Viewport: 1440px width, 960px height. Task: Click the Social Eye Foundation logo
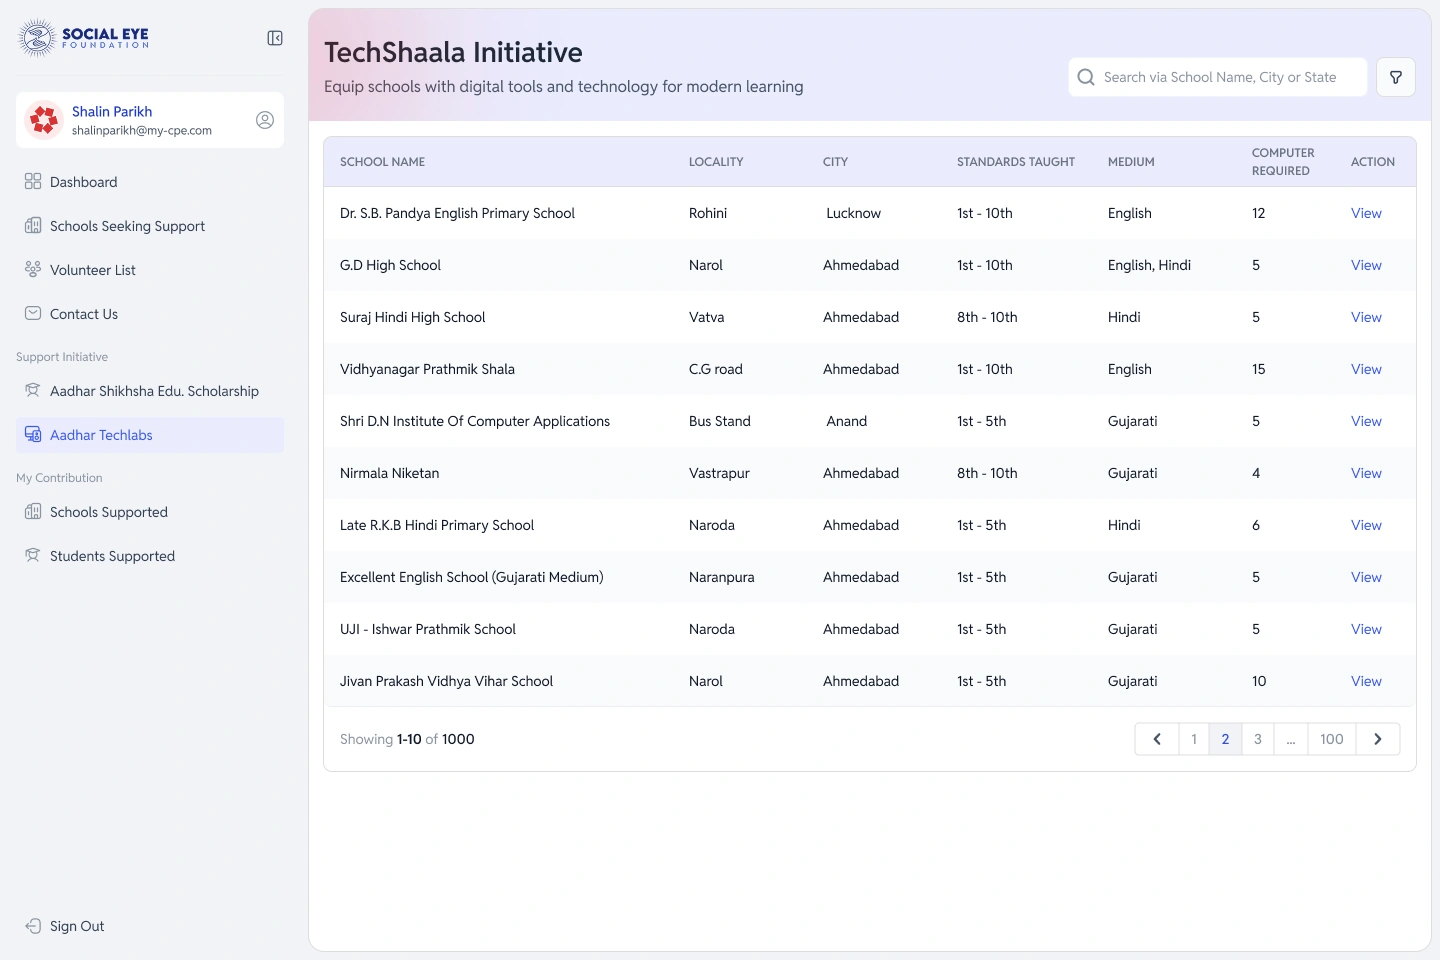(x=84, y=38)
